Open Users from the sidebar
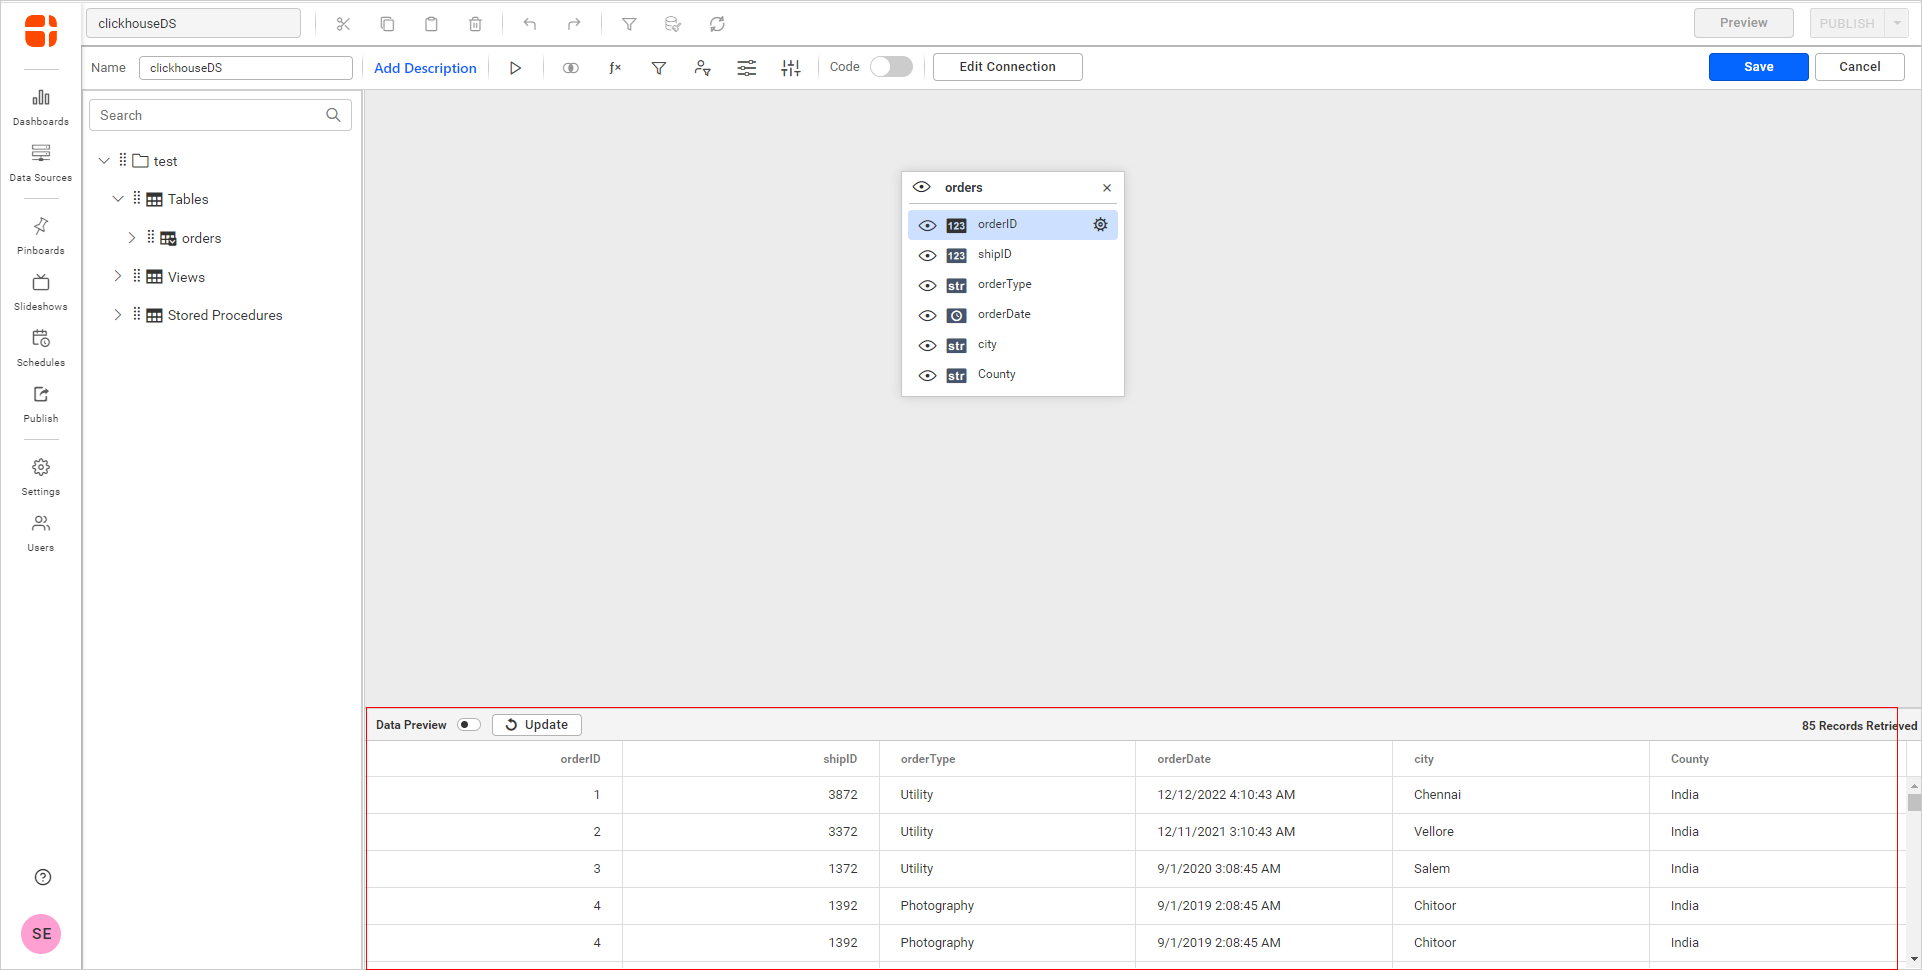1922x970 pixels. point(41,533)
